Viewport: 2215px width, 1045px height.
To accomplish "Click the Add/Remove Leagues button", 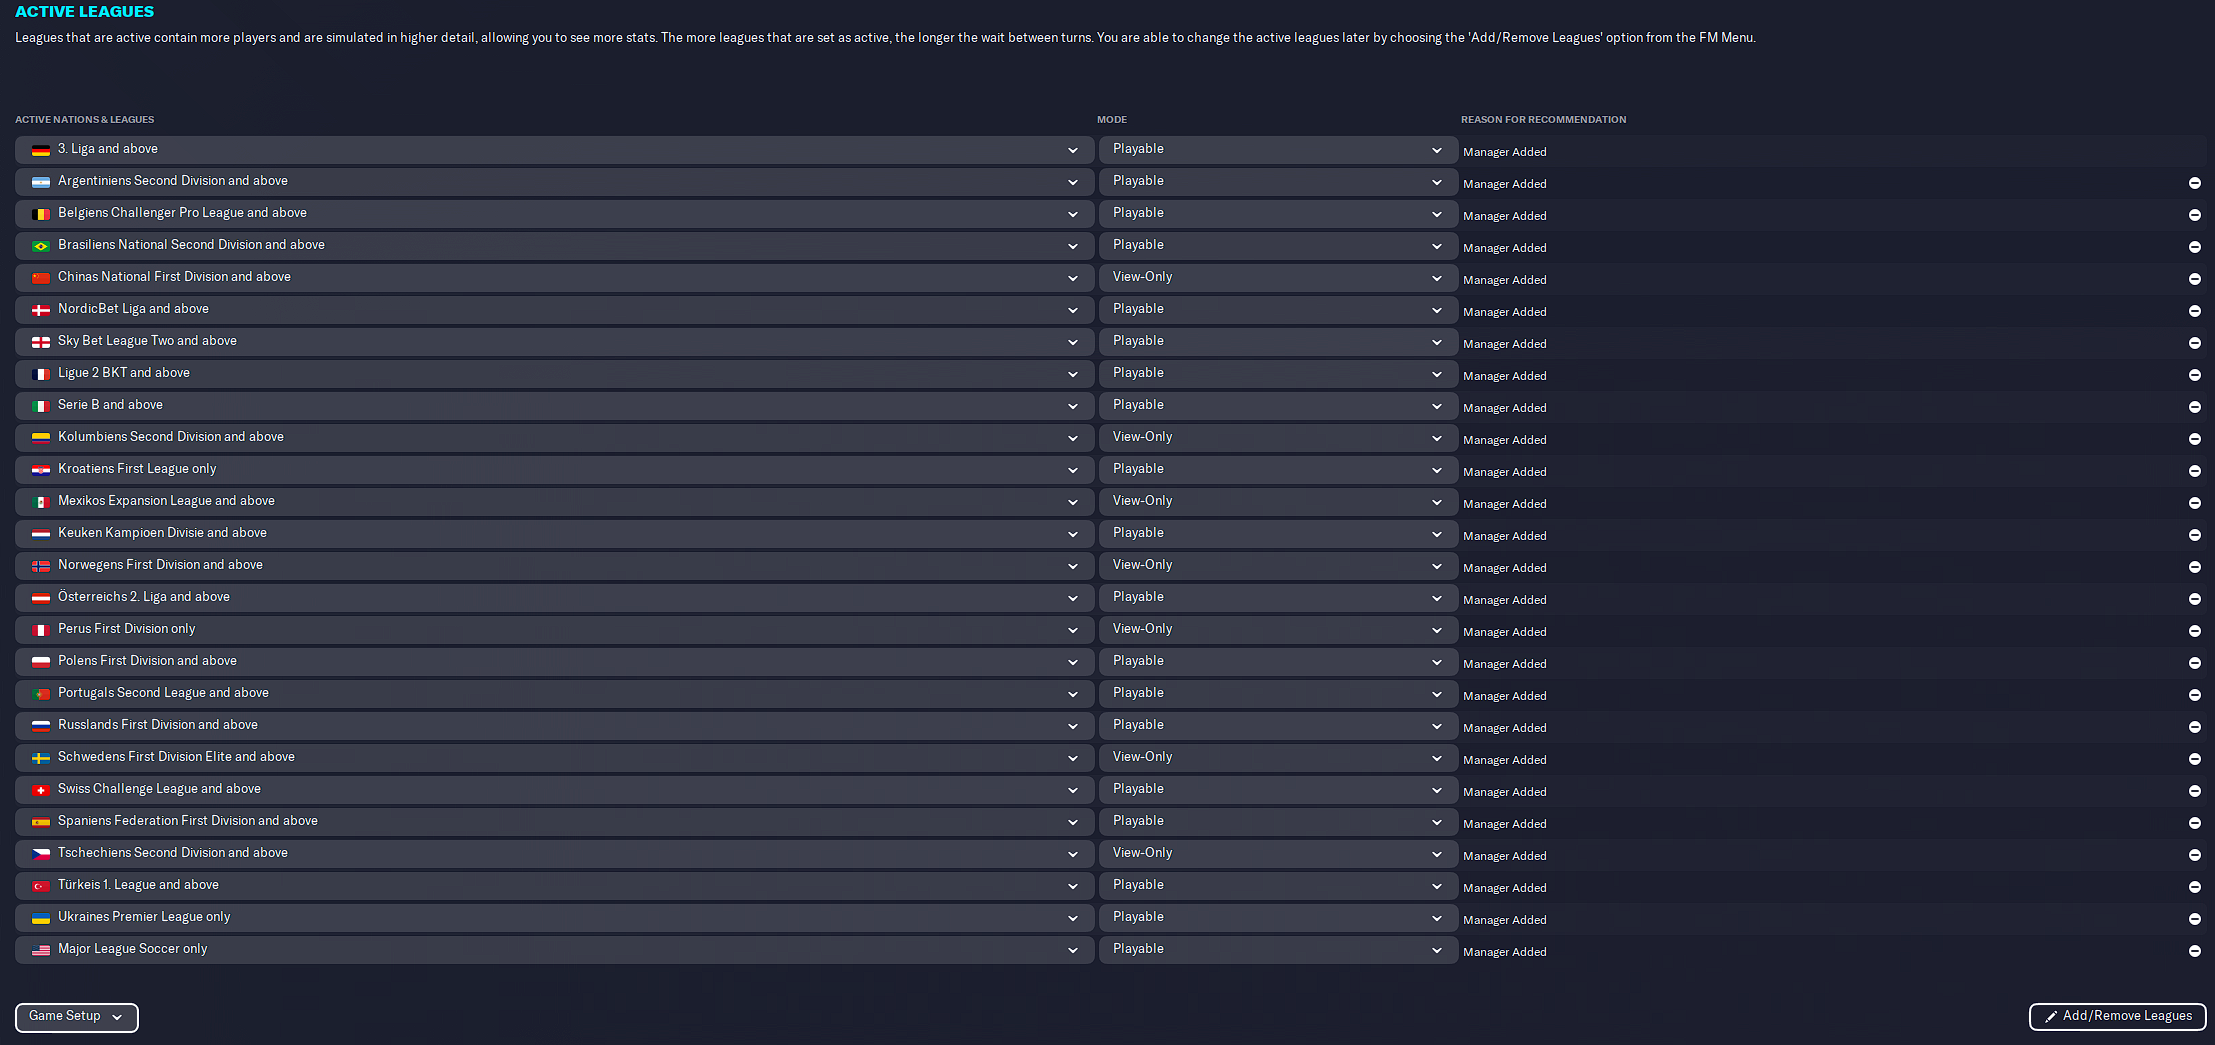I will pos(2117,1016).
